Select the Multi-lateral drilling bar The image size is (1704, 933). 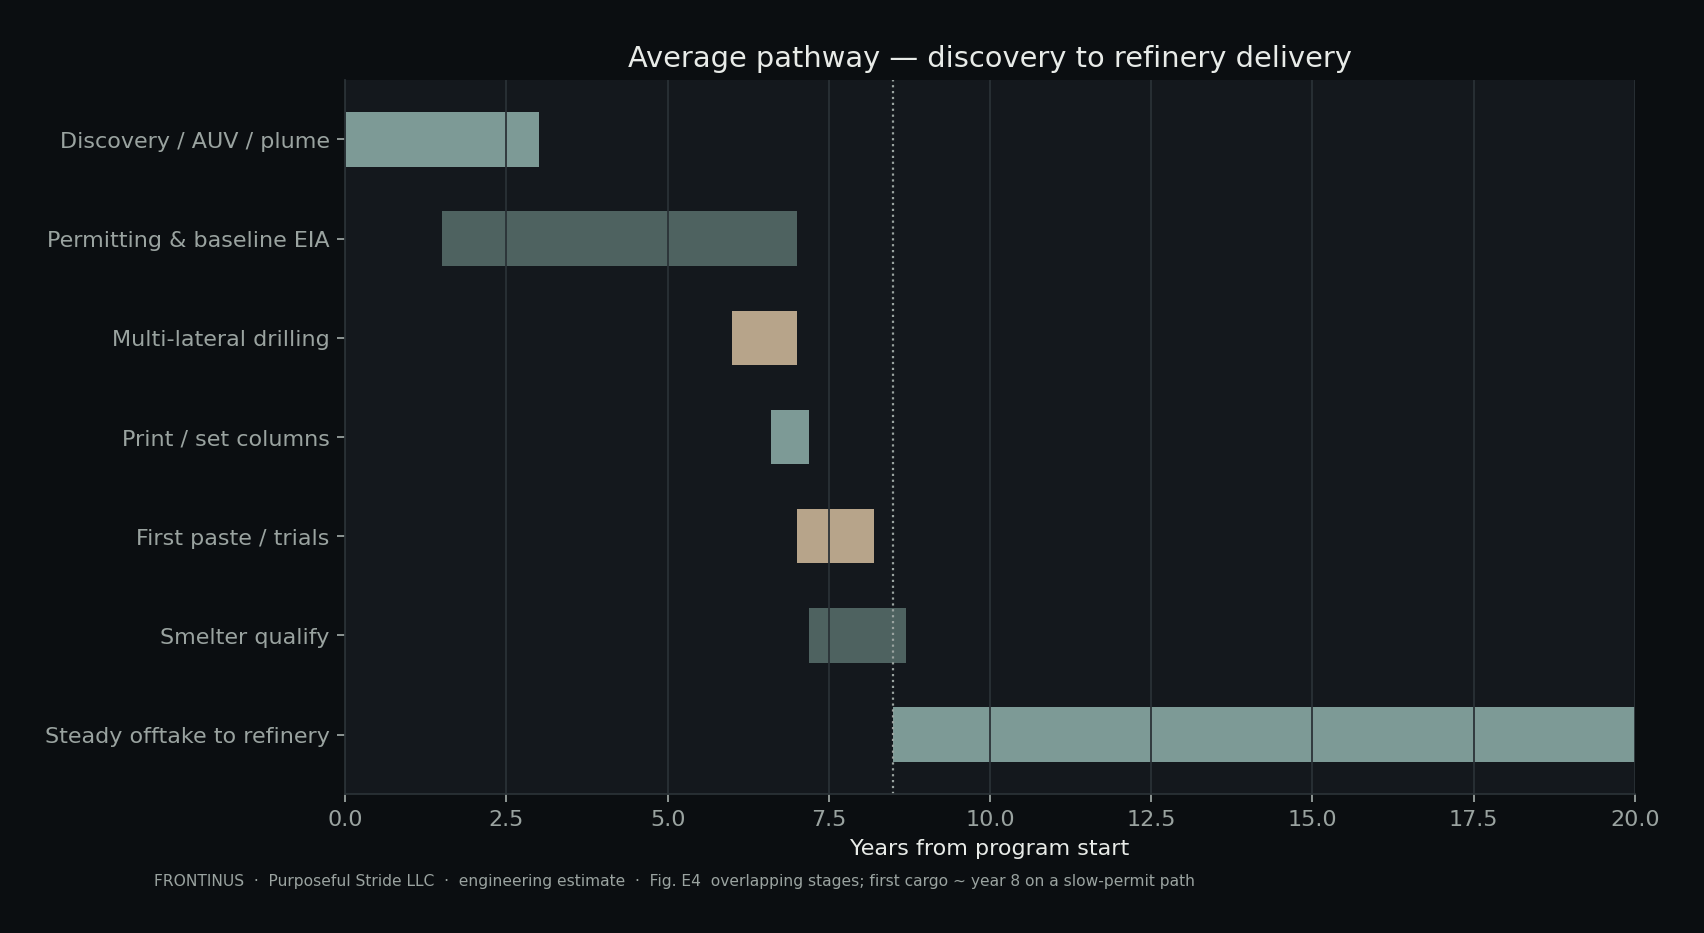(764, 338)
